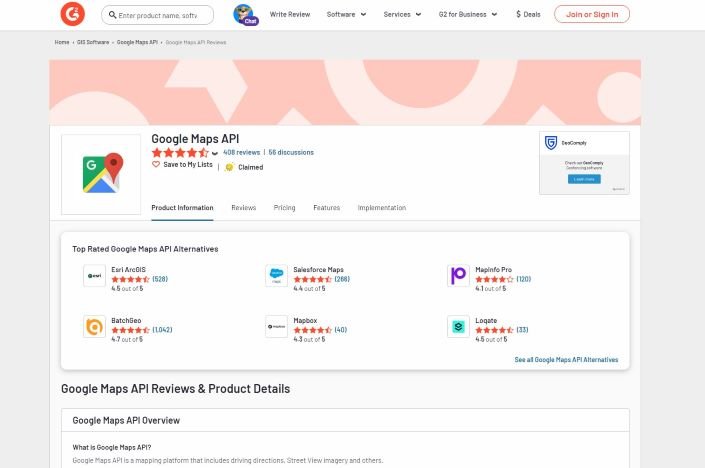Open Loqate product name link
The height and width of the screenshot is (468, 705).
click(x=486, y=321)
